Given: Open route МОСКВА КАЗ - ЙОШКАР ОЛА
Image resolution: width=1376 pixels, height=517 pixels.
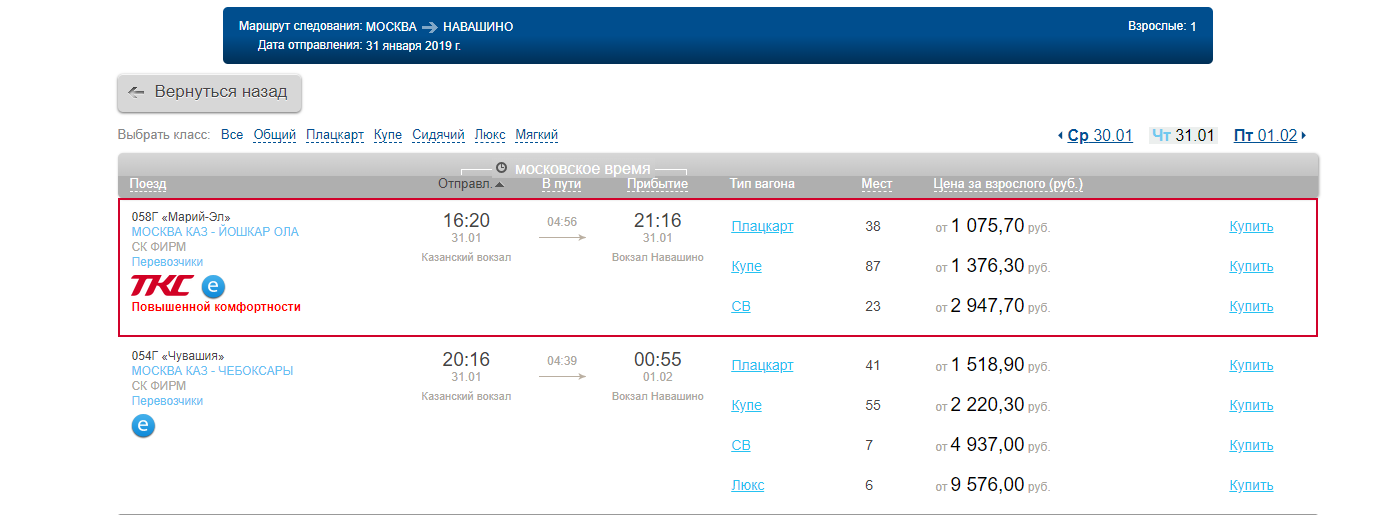Looking at the screenshot, I should click(215, 232).
